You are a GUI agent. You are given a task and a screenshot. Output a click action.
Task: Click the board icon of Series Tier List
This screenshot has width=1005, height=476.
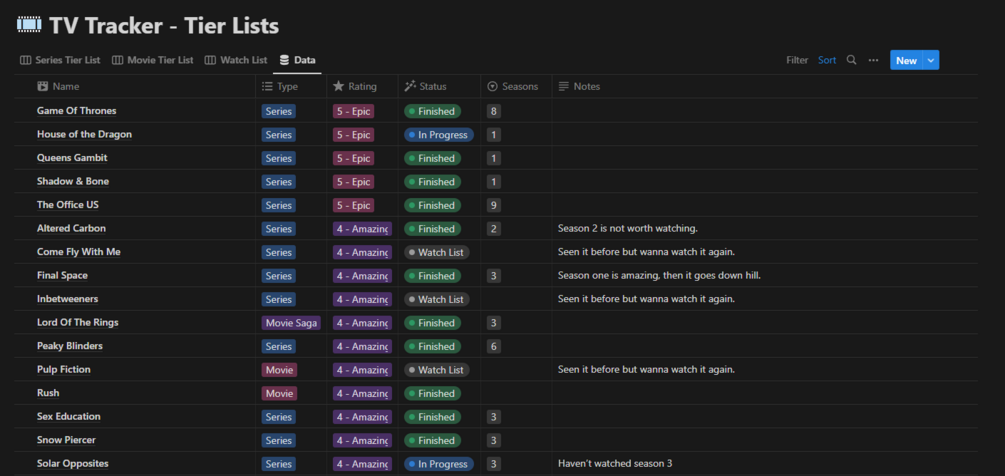(26, 60)
